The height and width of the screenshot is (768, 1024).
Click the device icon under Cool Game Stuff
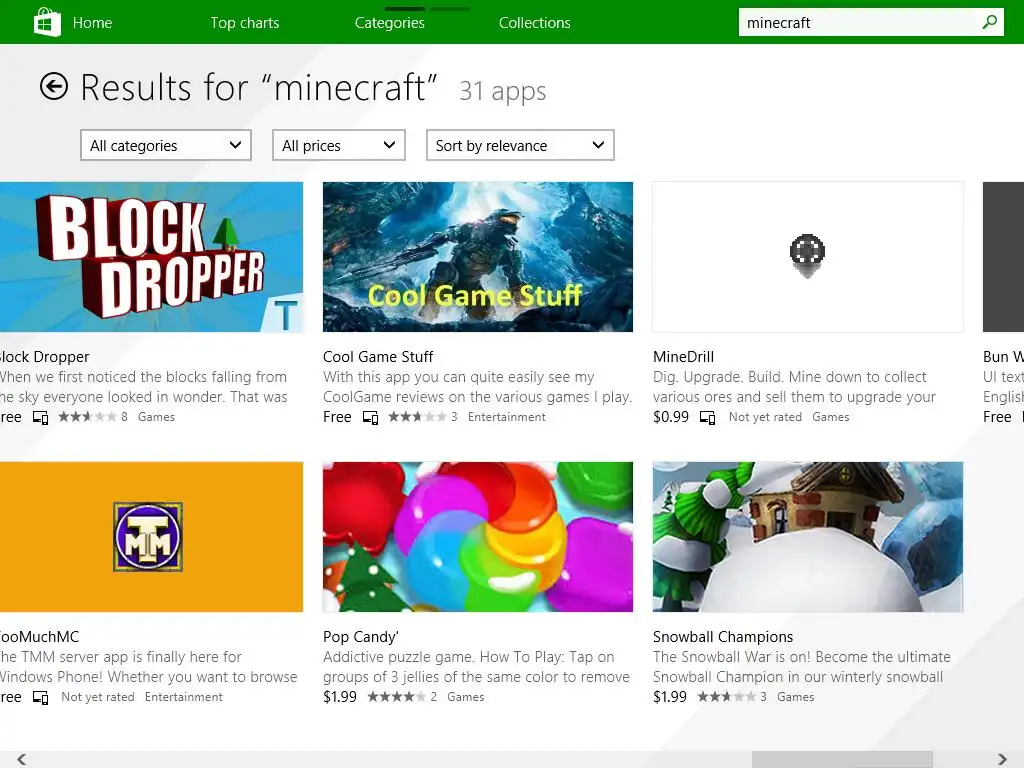[370, 417]
